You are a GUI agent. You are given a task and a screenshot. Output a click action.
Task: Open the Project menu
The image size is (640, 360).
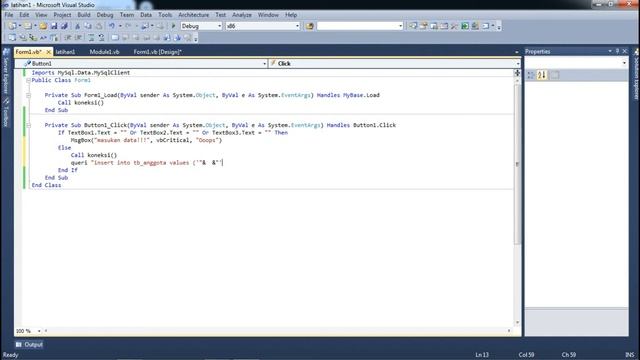(62, 15)
